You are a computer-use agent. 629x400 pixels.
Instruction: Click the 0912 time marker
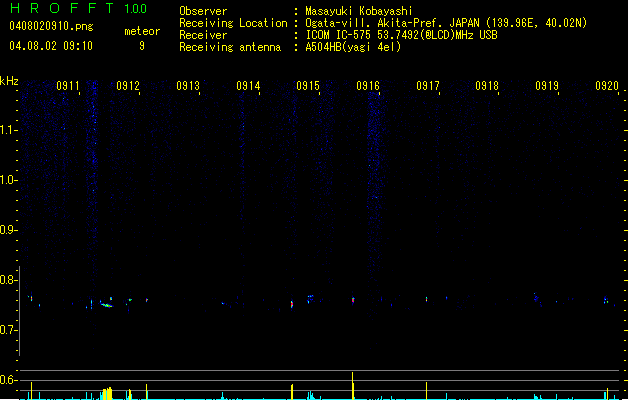pos(128,86)
